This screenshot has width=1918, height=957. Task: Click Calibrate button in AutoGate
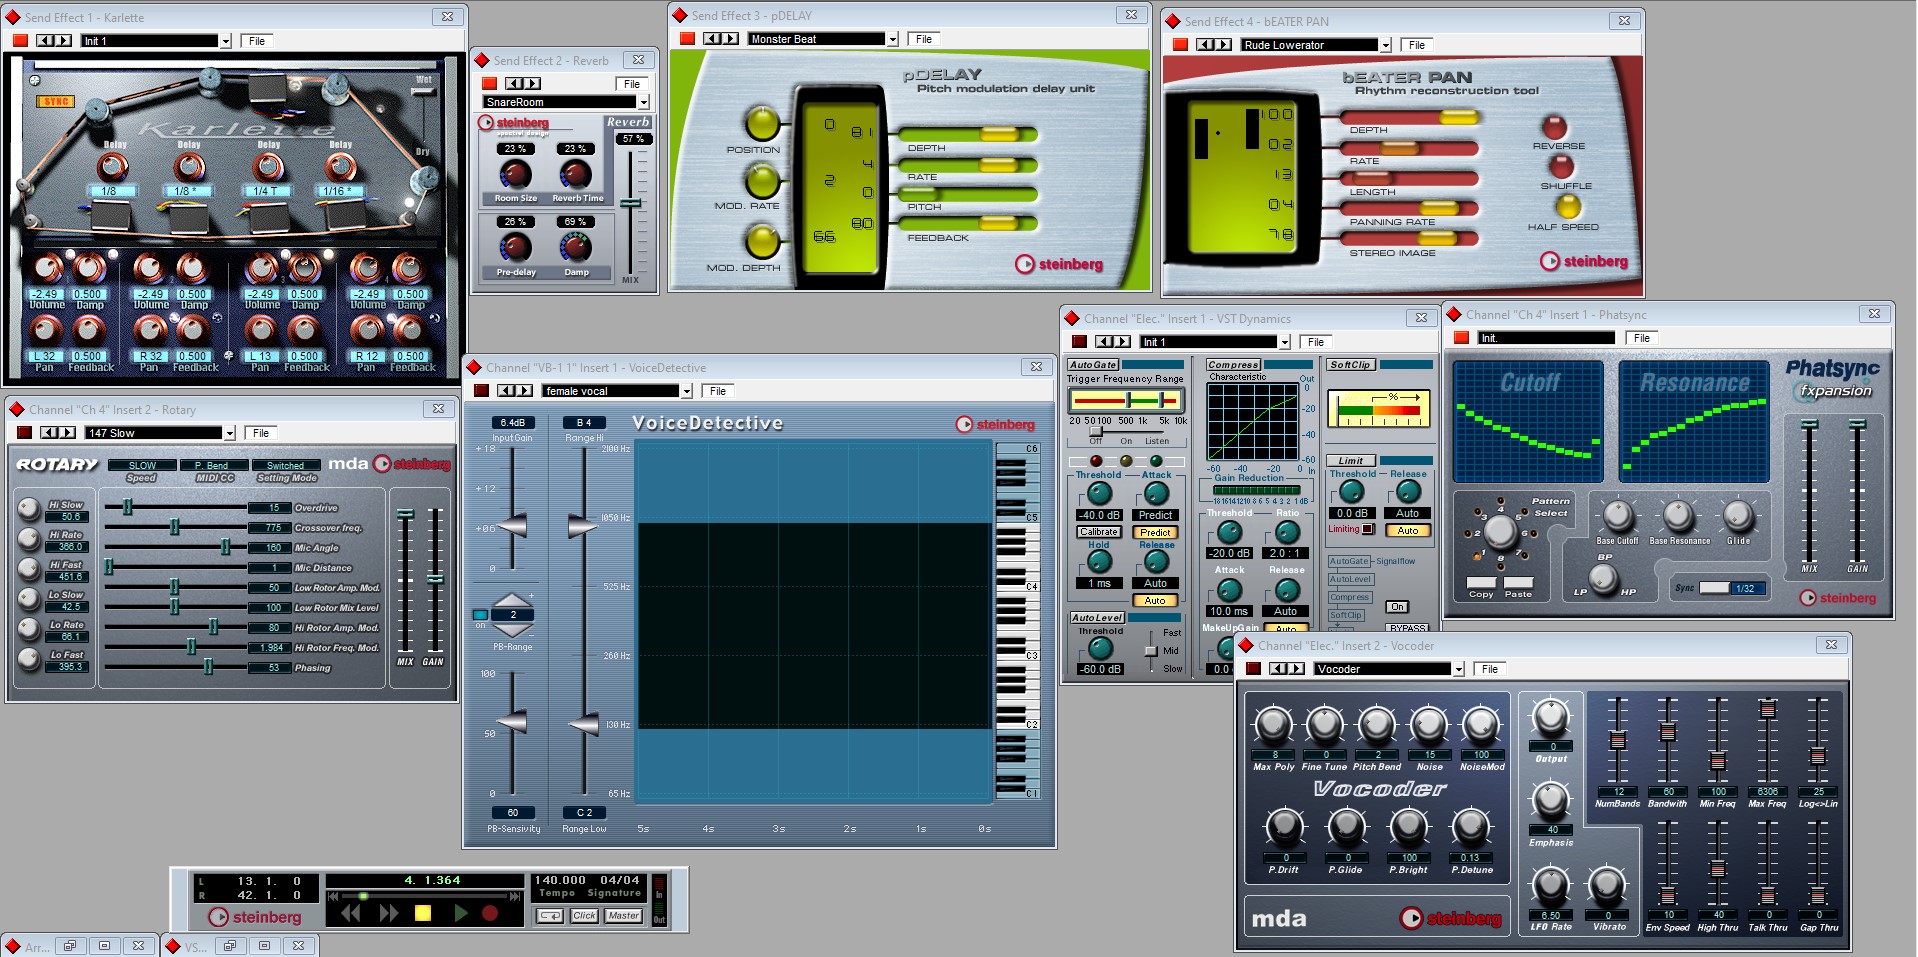pyautogui.click(x=1098, y=532)
